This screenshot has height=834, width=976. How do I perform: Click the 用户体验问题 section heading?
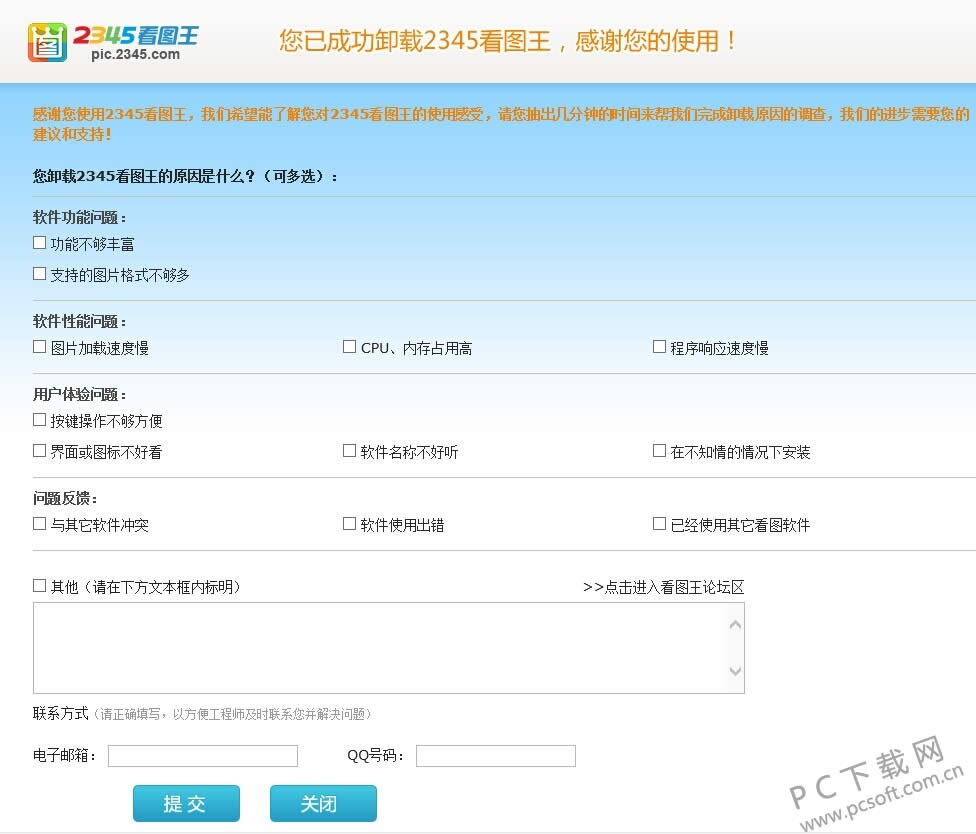click(x=79, y=394)
